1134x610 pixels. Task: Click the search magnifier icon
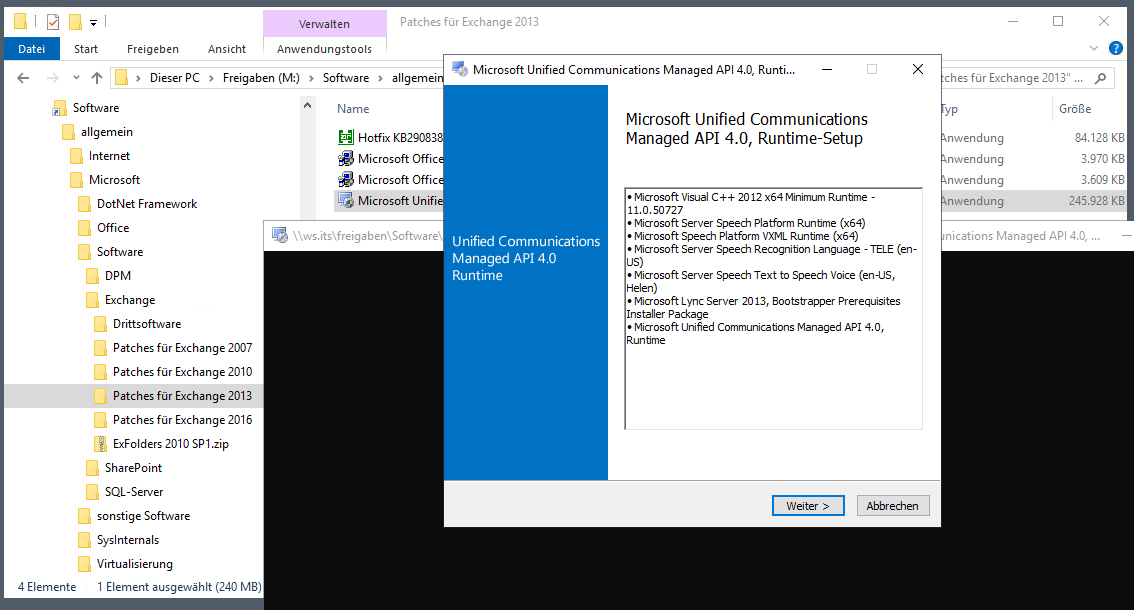click(x=1100, y=77)
